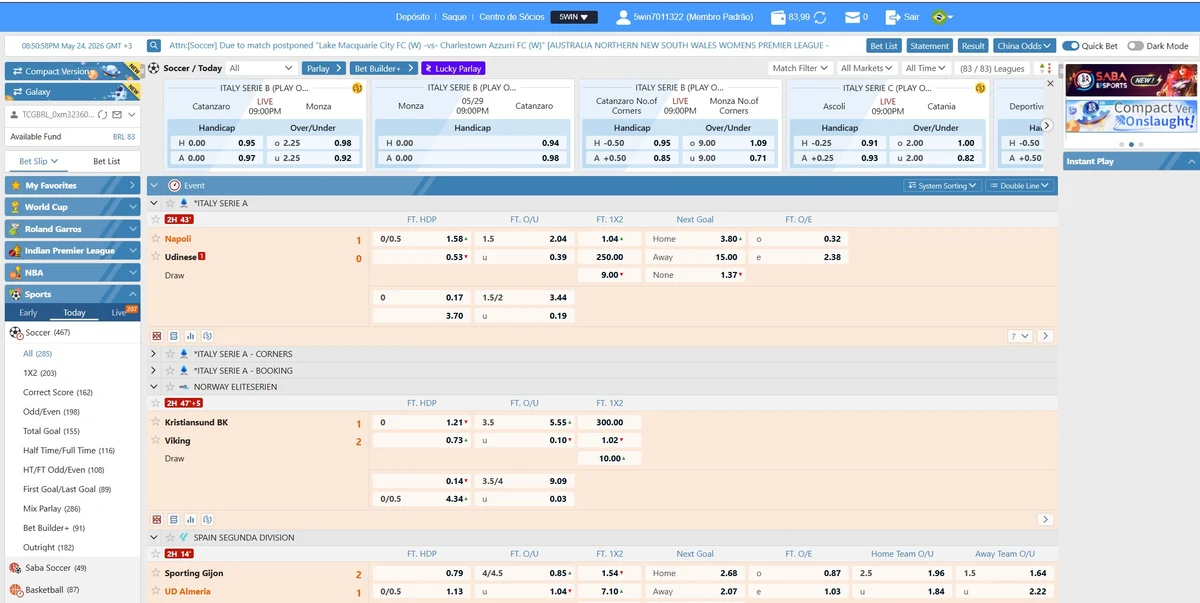
Task: Open the China Odds dropdown
Action: coord(1024,46)
